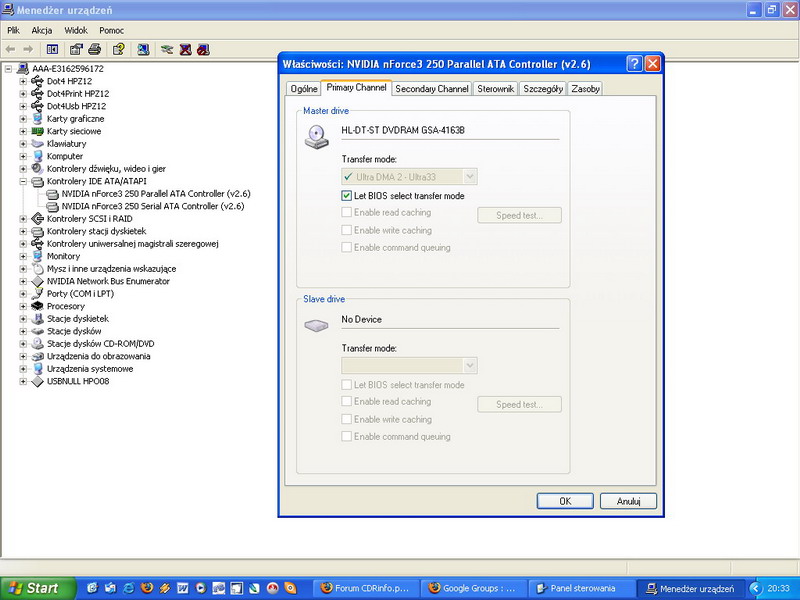Screen dimensions: 800x600
Task: Select the Karty sieciowe network card icon
Action: (x=37, y=131)
